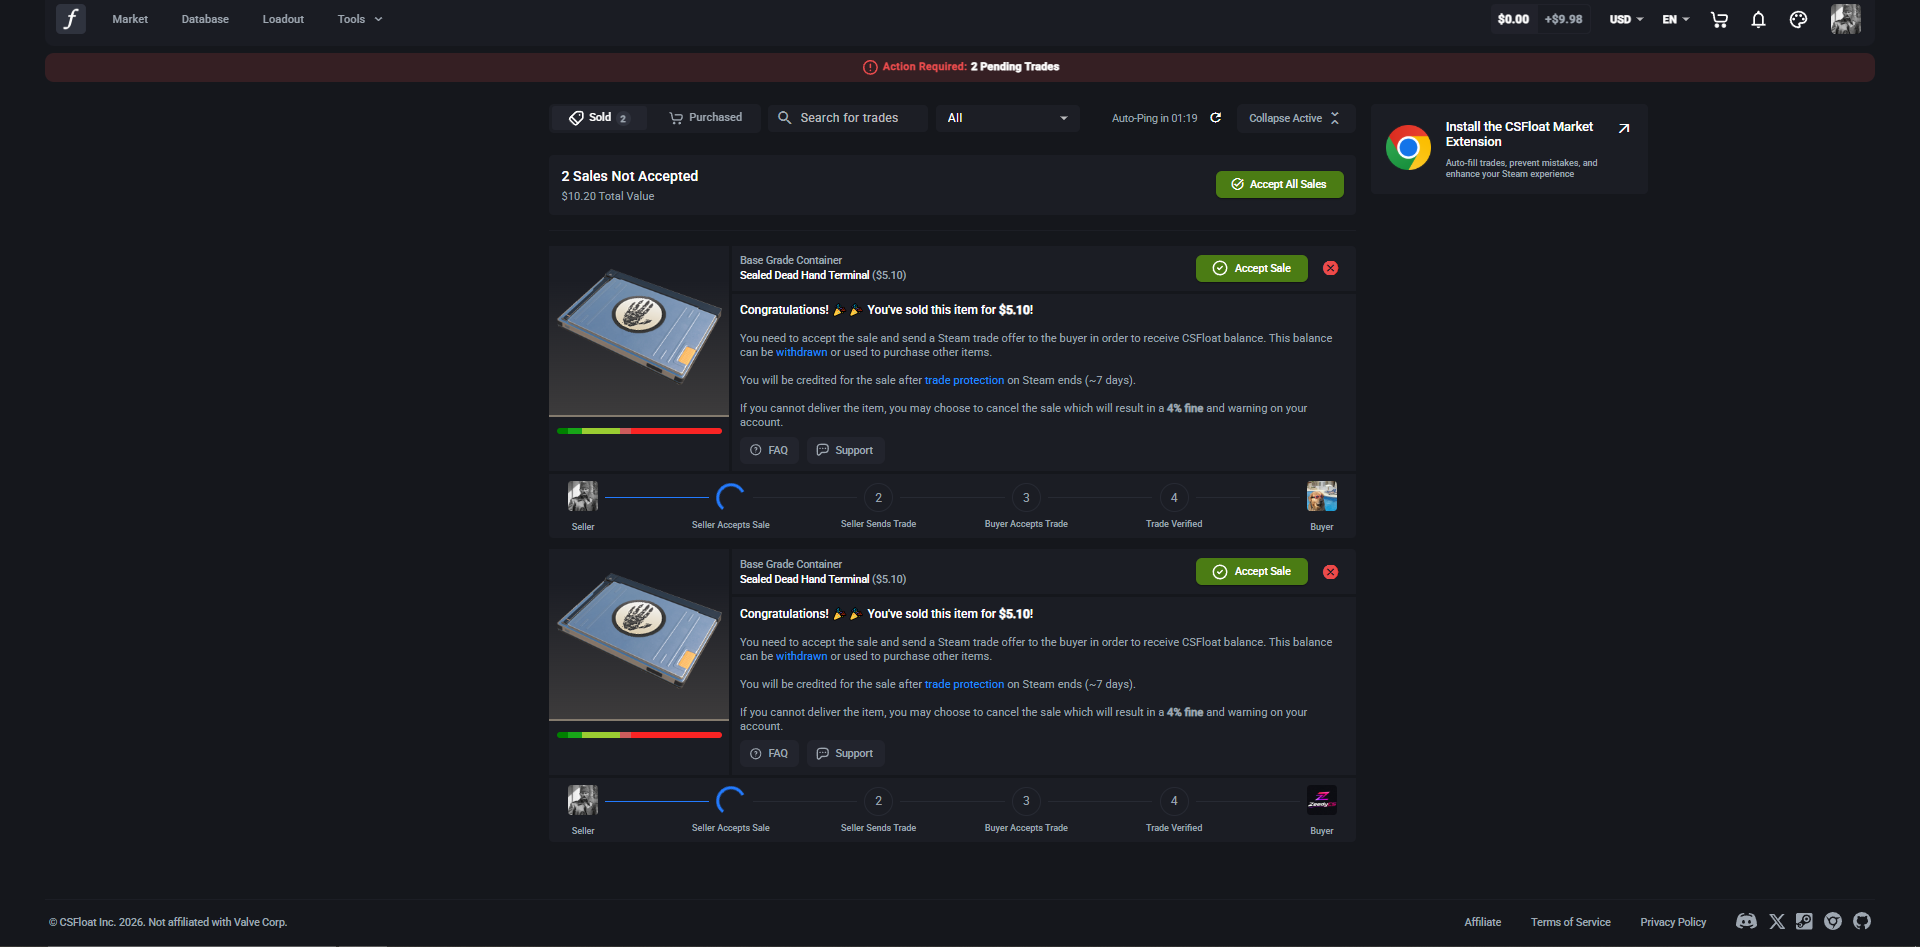Click the "$10.20 Total Value" text
Screen dimensions: 1920x947
pyautogui.click(x=608, y=196)
